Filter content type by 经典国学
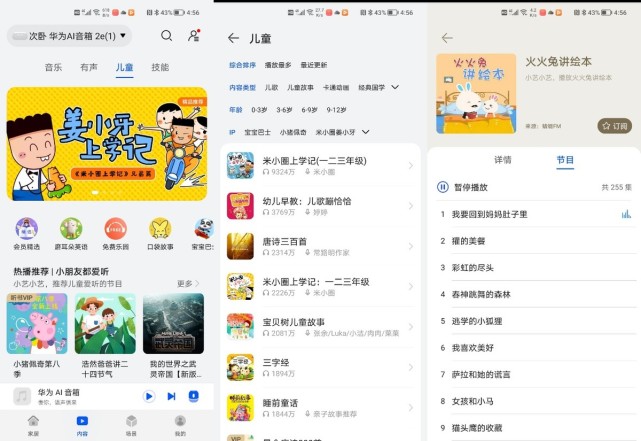The width and height of the screenshot is (641, 441). (372, 87)
